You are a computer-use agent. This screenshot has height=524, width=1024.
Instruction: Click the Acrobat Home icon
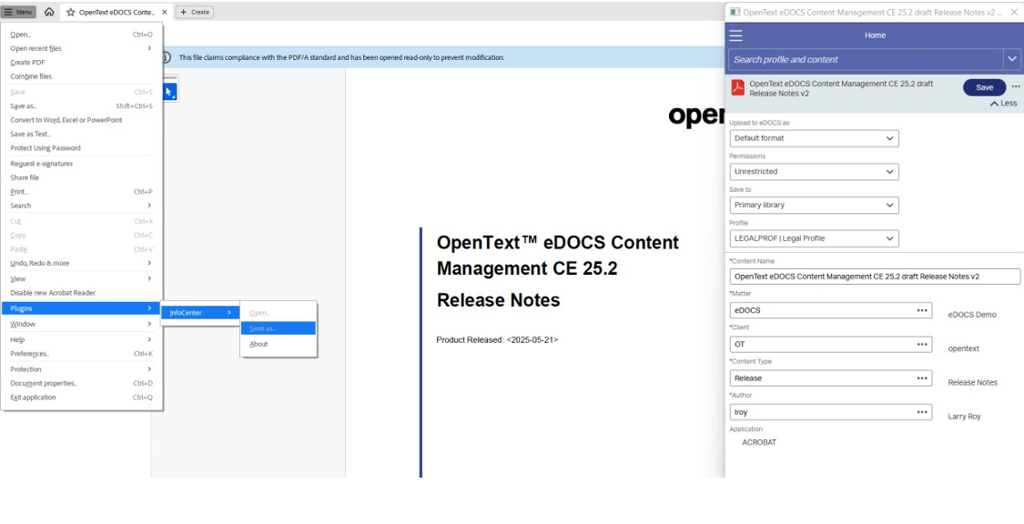point(49,12)
